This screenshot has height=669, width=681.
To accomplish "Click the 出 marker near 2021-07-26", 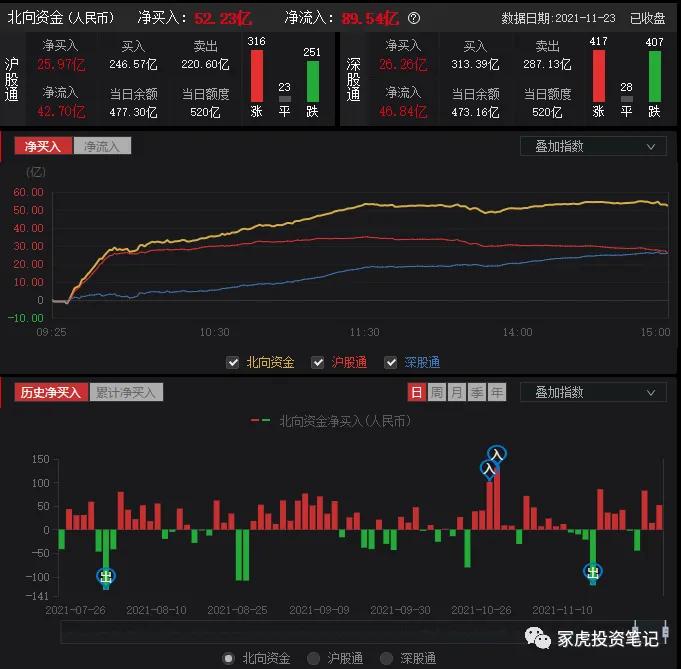I will (106, 576).
